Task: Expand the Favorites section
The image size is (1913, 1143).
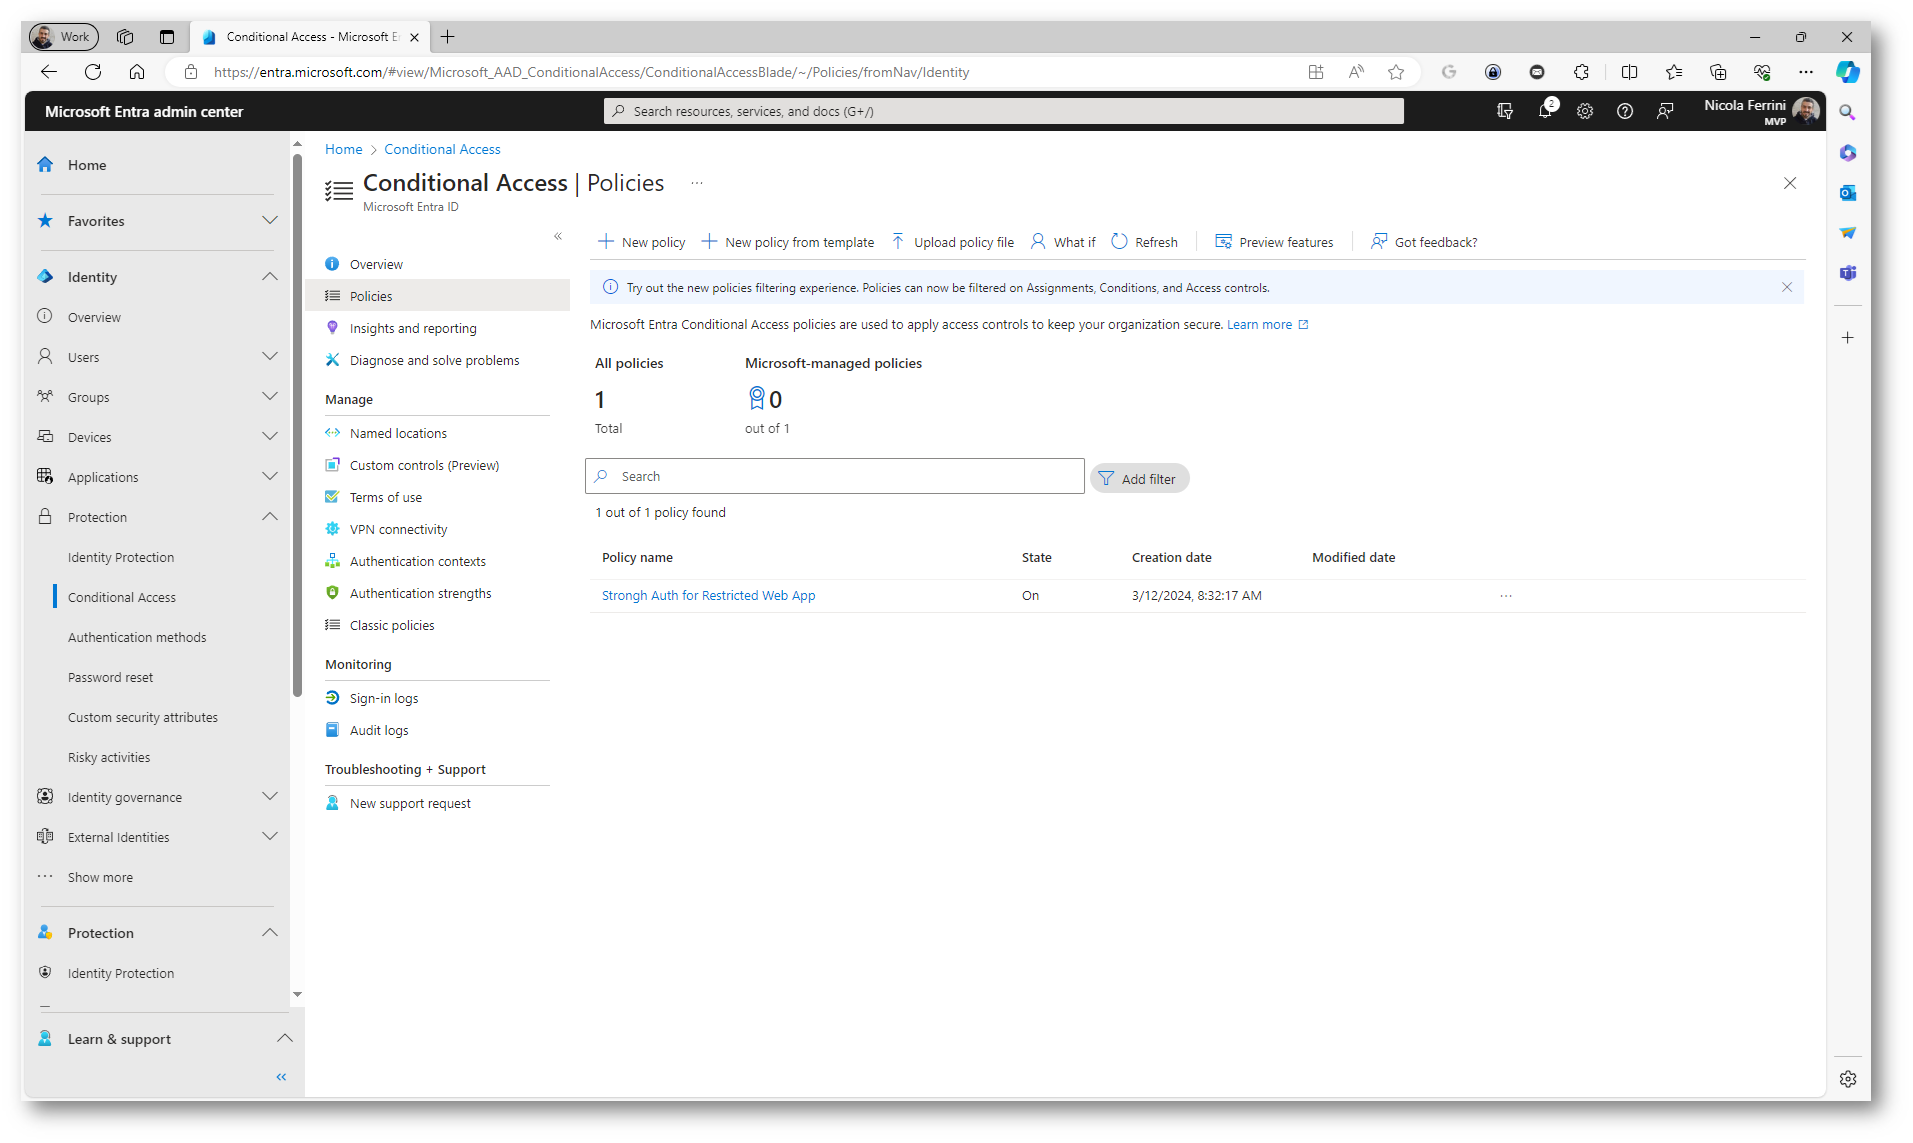Action: tap(270, 220)
